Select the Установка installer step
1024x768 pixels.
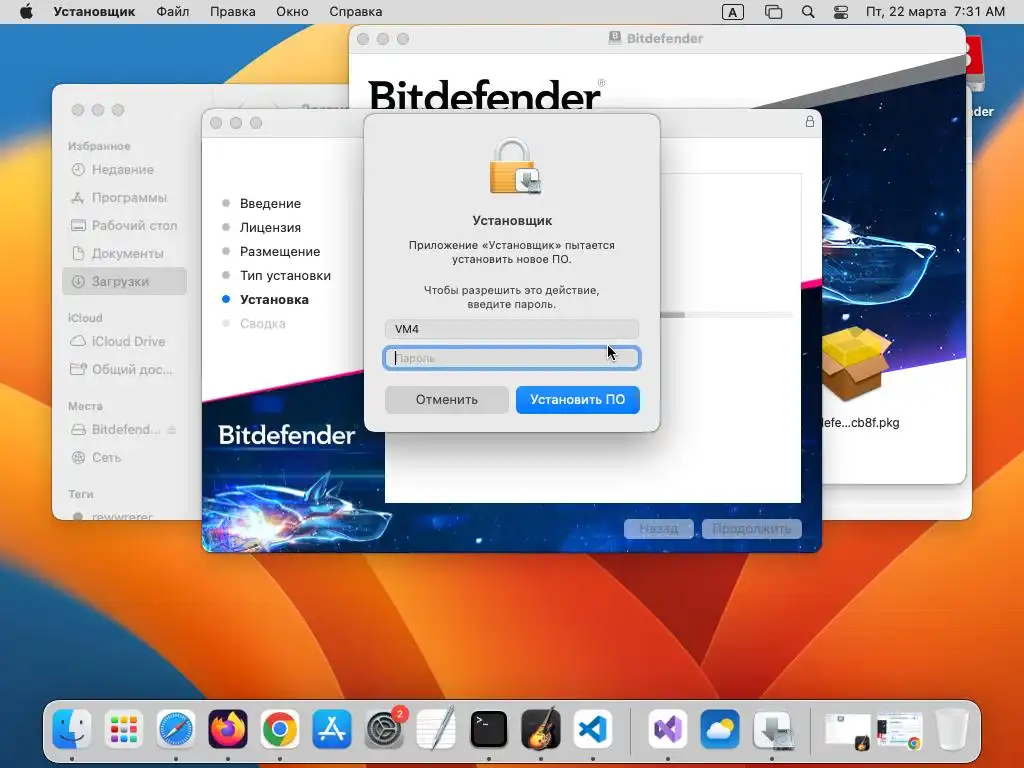(274, 299)
